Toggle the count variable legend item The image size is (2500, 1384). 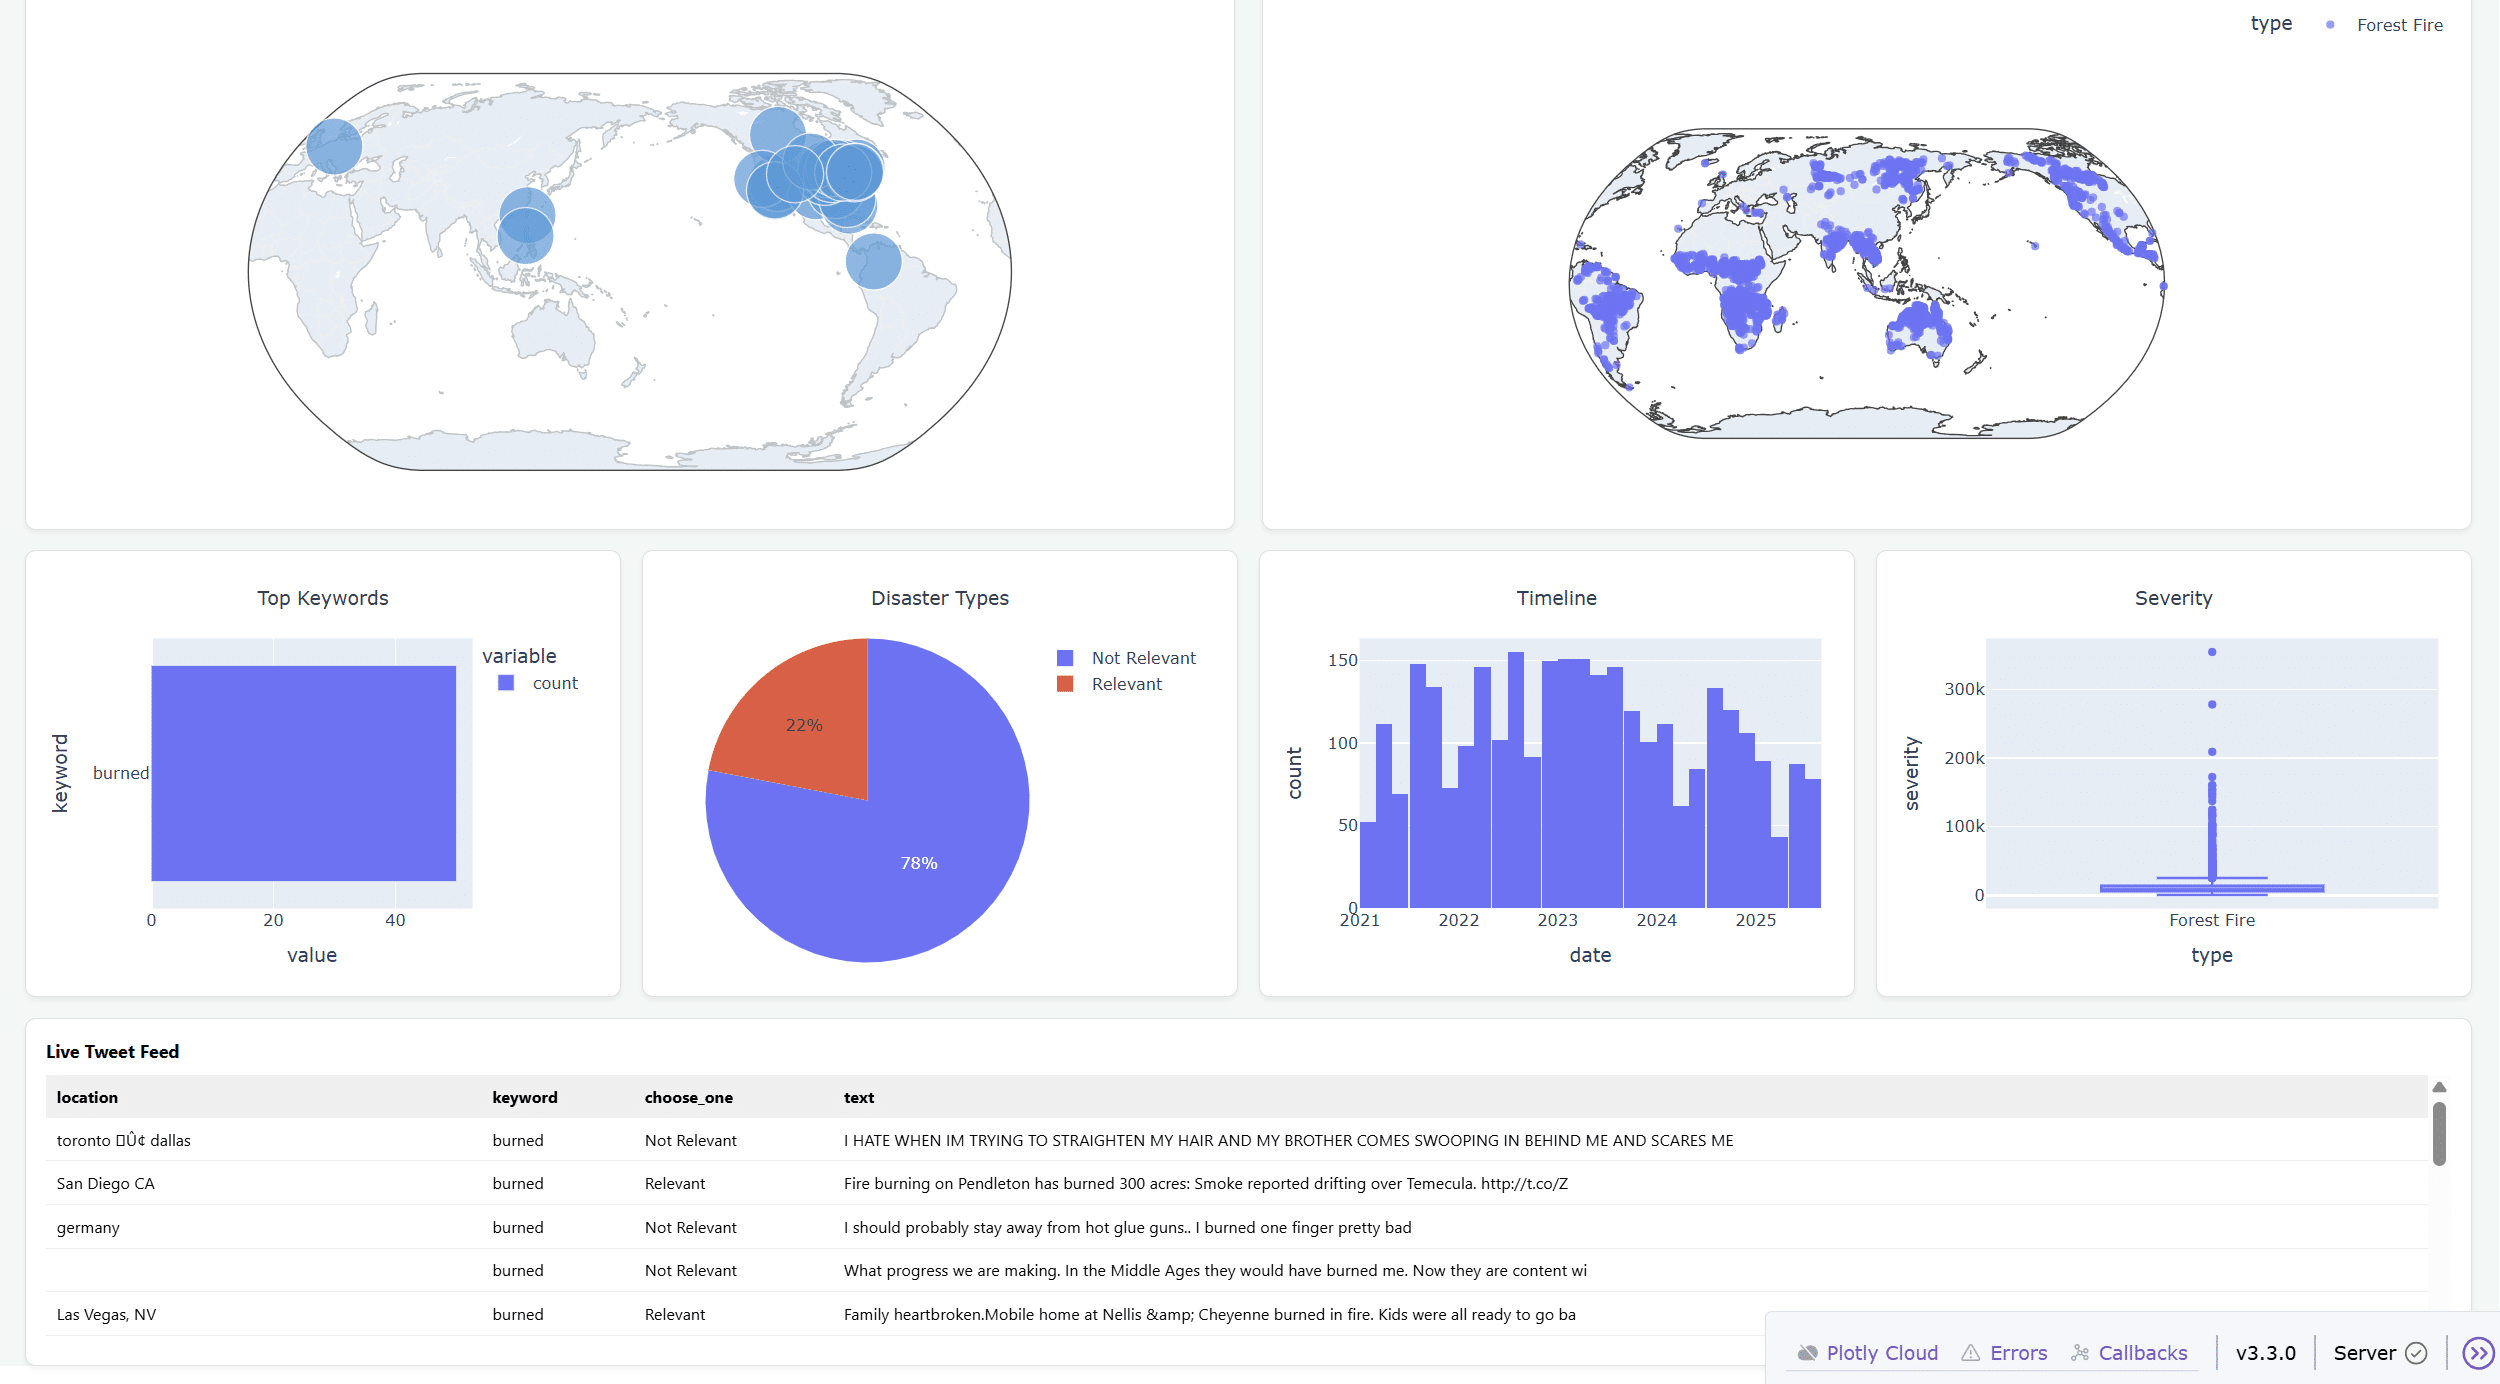(554, 683)
